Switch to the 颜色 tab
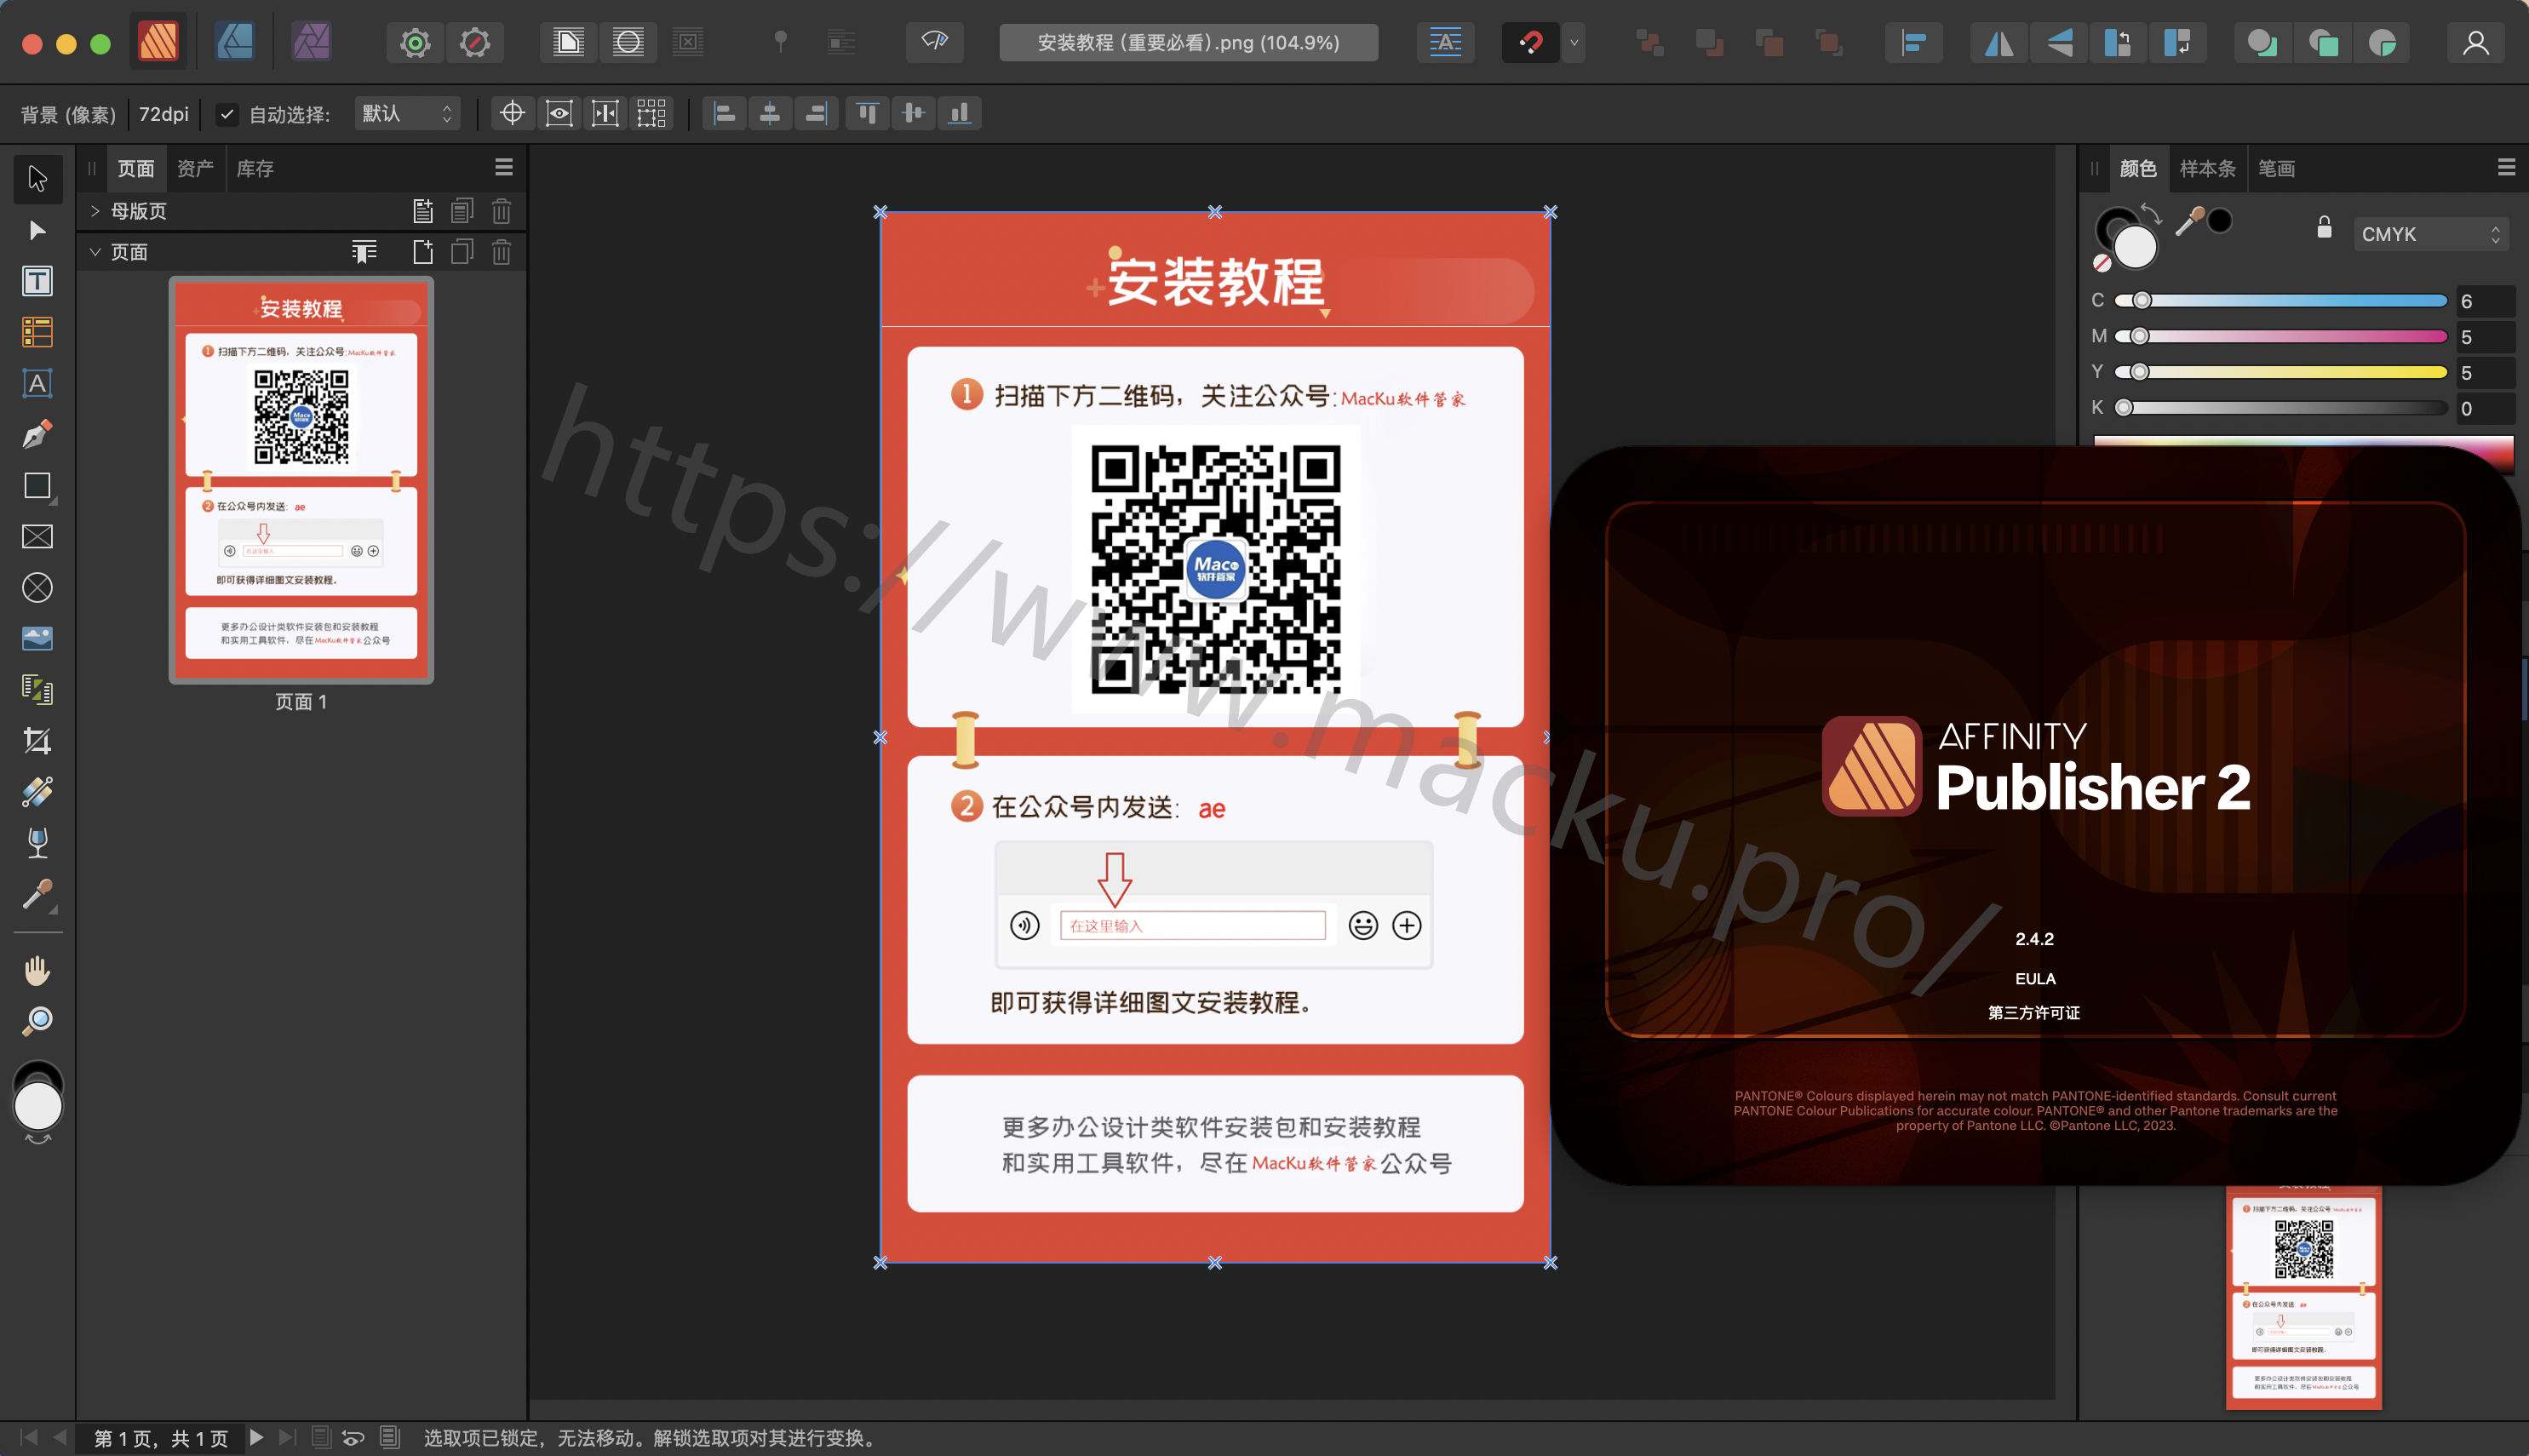Image resolution: width=2529 pixels, height=1456 pixels. click(2138, 169)
